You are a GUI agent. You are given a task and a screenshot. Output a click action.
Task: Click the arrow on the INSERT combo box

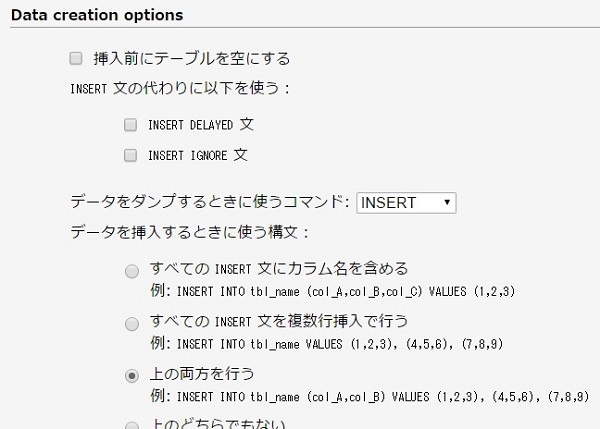point(446,203)
